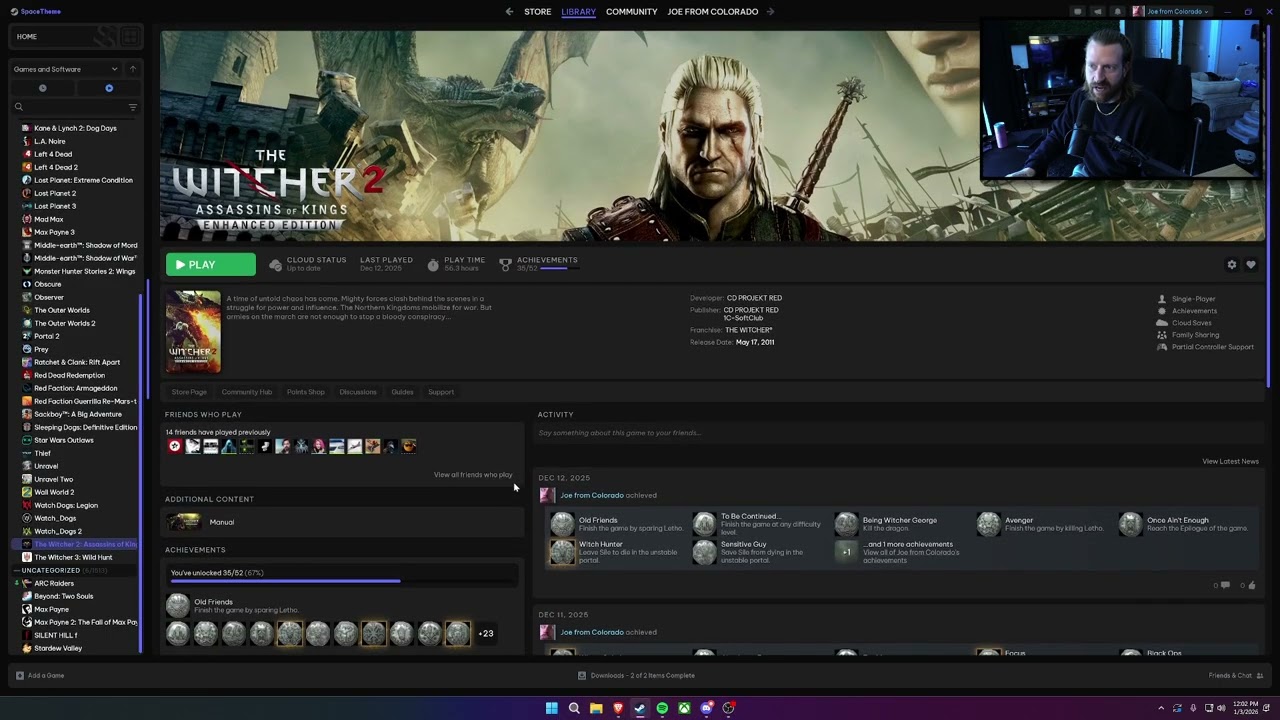
Task: Toggle show ready-to-play games filter
Action: [x=109, y=88]
